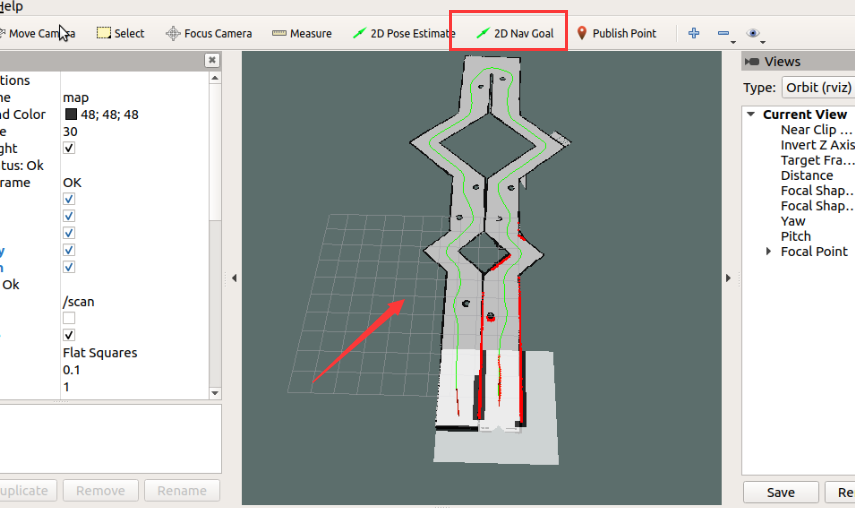
Task: Open the Orbit (rviz) view type dropdown
Action: (818, 87)
